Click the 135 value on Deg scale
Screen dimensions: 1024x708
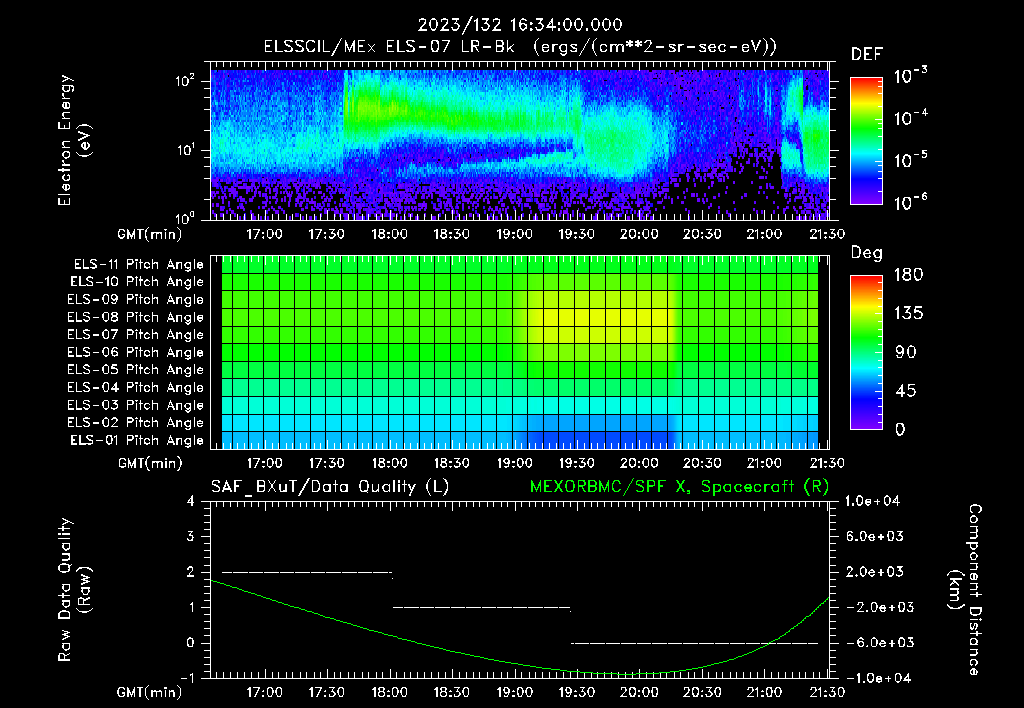(908, 314)
